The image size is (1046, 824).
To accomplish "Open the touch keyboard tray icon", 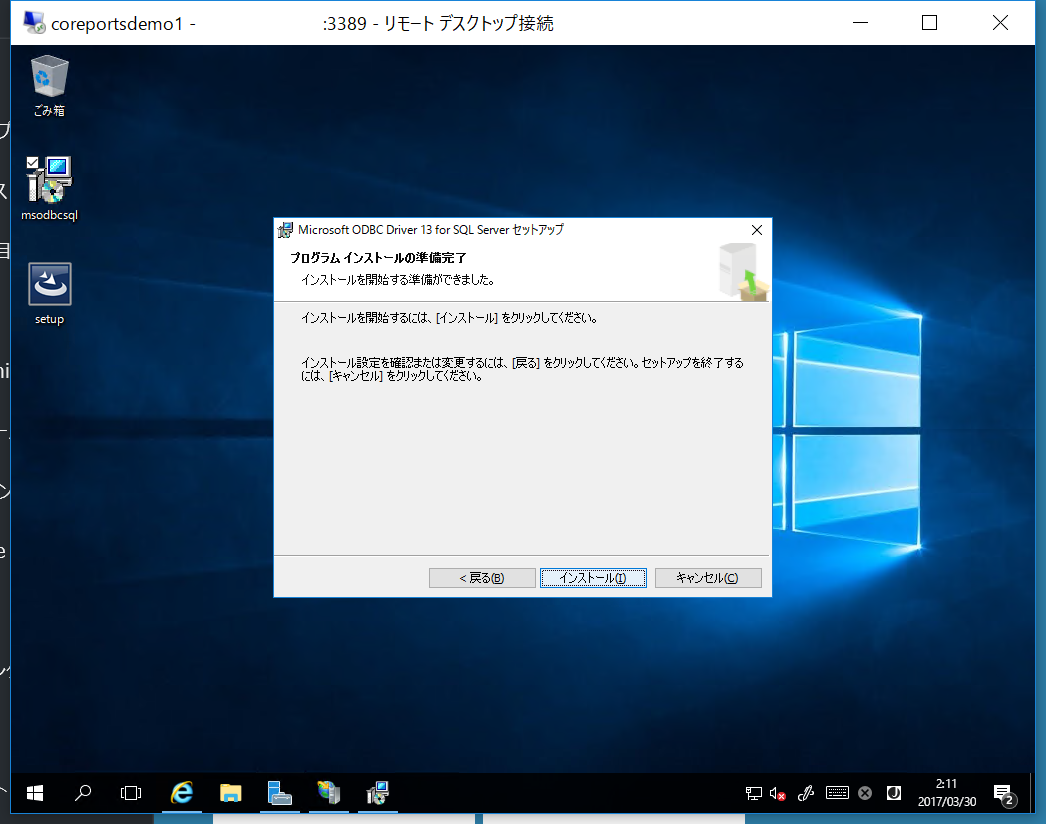I will point(837,793).
